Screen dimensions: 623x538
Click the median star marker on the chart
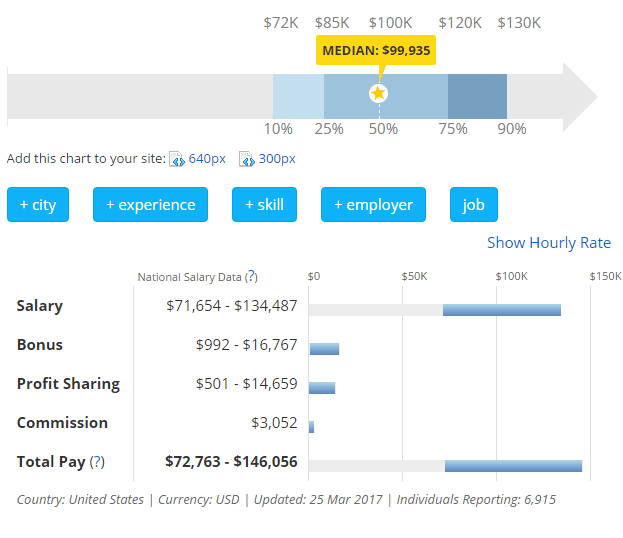pos(378,93)
